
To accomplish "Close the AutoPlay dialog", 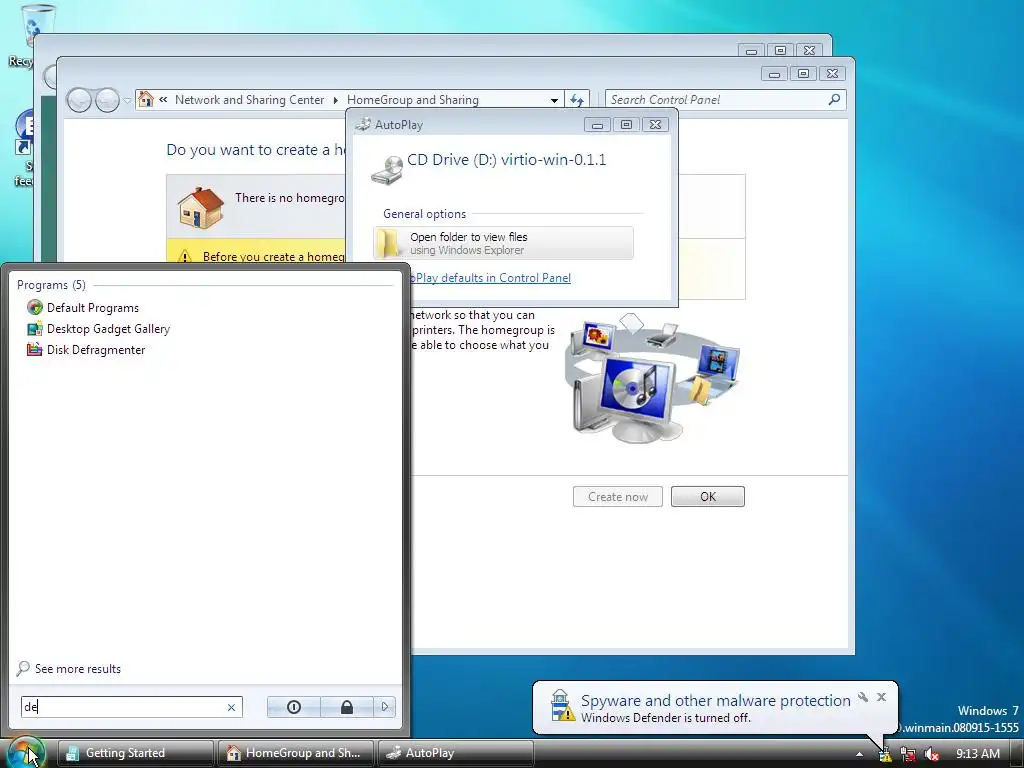I will 655,124.
